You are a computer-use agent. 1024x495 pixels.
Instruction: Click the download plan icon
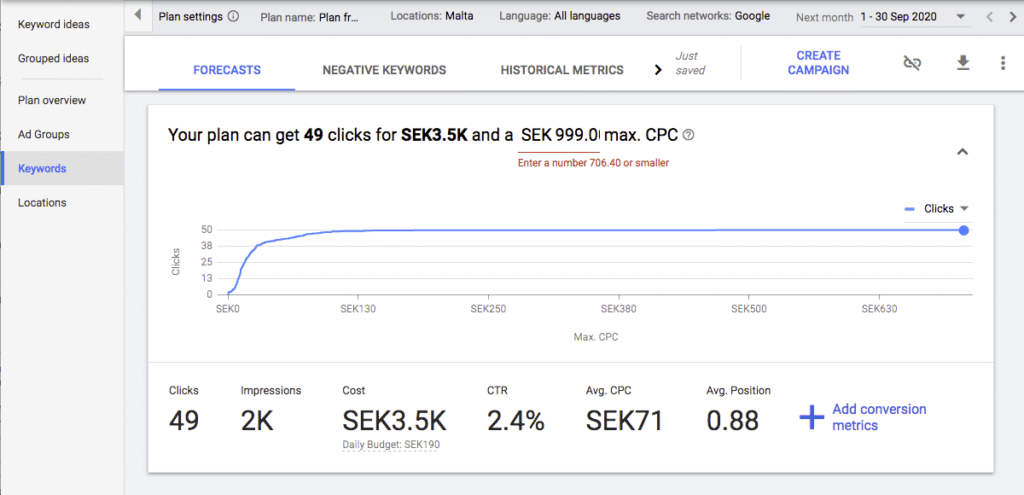tap(963, 63)
